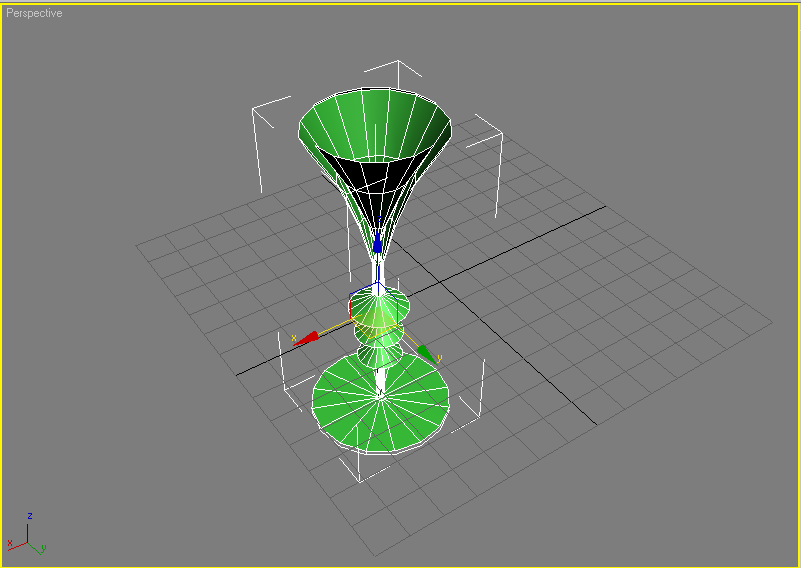Select the circular base of the goblet
The height and width of the screenshot is (568, 801).
pyautogui.click(x=381, y=404)
